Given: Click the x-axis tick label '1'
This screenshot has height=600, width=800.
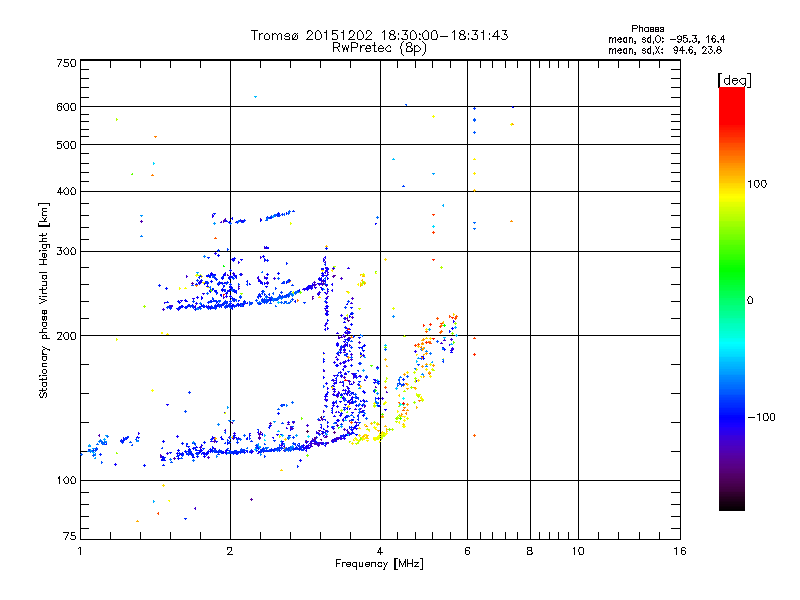Looking at the screenshot, I should pos(80,551).
